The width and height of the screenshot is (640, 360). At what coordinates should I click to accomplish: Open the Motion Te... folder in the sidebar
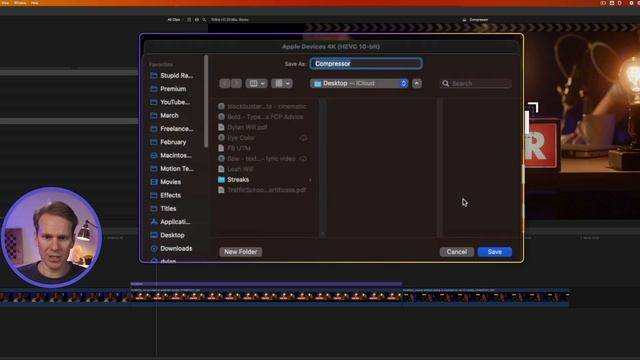tap(172, 169)
